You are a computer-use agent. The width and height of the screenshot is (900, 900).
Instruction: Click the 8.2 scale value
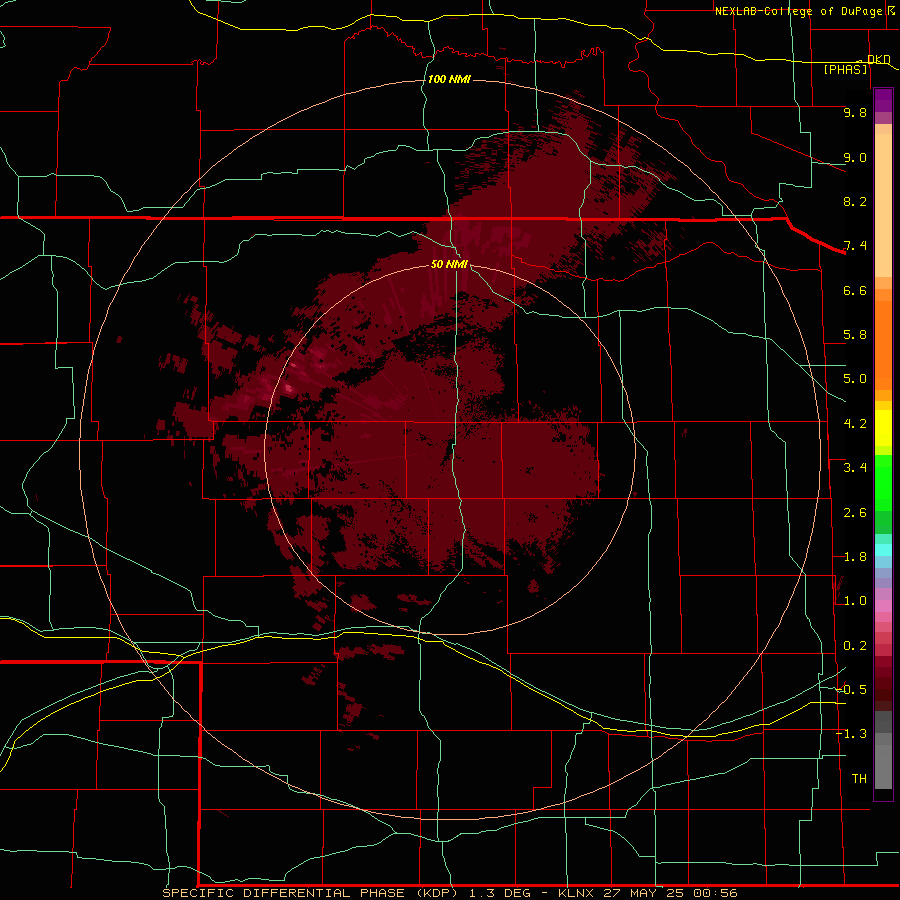click(x=855, y=201)
